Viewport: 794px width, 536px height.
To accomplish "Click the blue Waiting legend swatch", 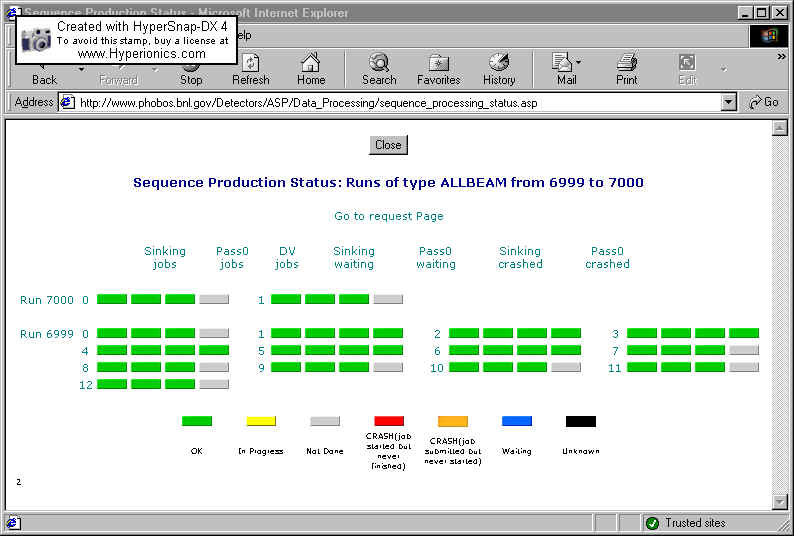I will 517,420.
